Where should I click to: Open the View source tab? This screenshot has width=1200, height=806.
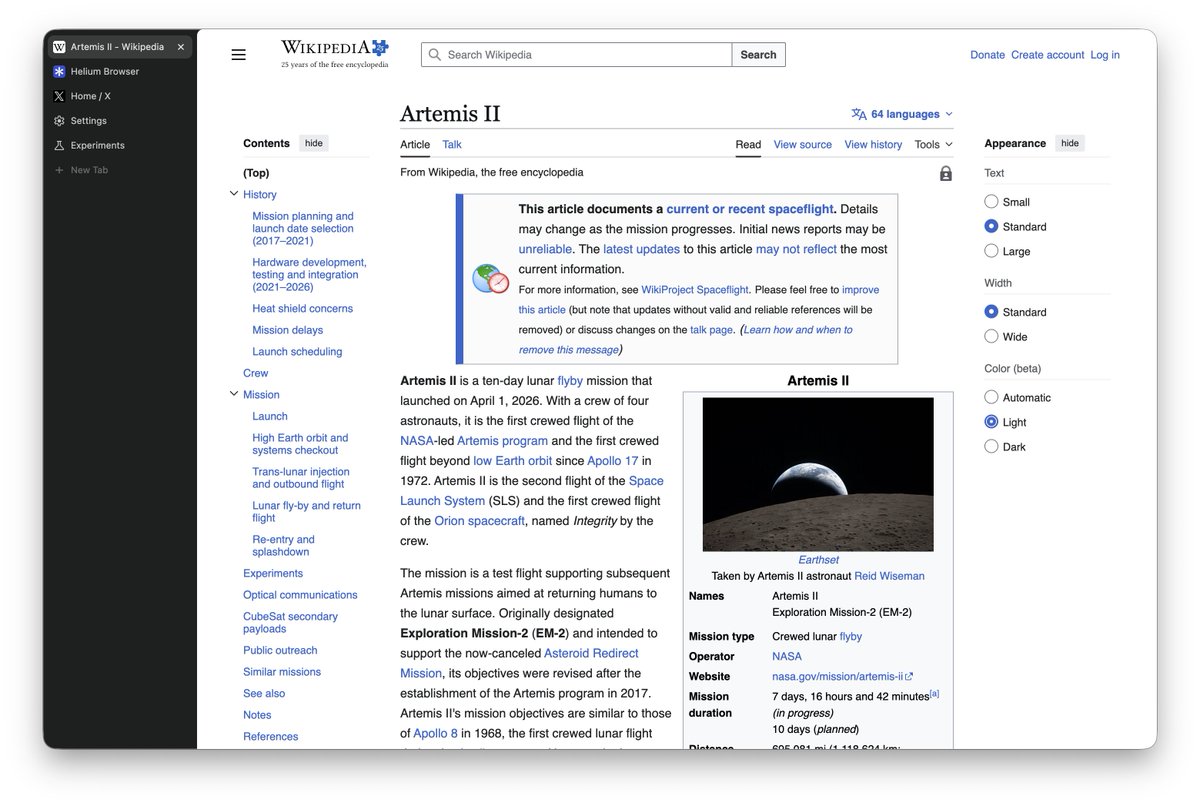[803, 145]
